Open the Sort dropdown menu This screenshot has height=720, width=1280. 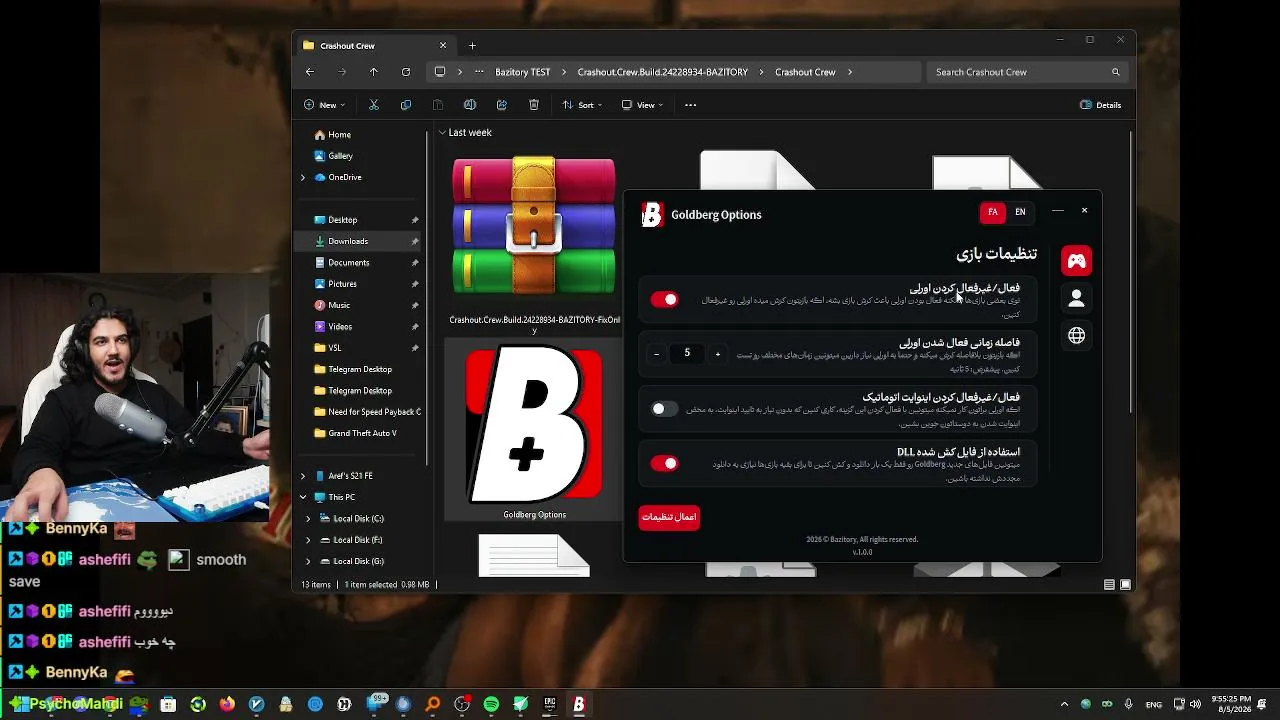tap(582, 105)
